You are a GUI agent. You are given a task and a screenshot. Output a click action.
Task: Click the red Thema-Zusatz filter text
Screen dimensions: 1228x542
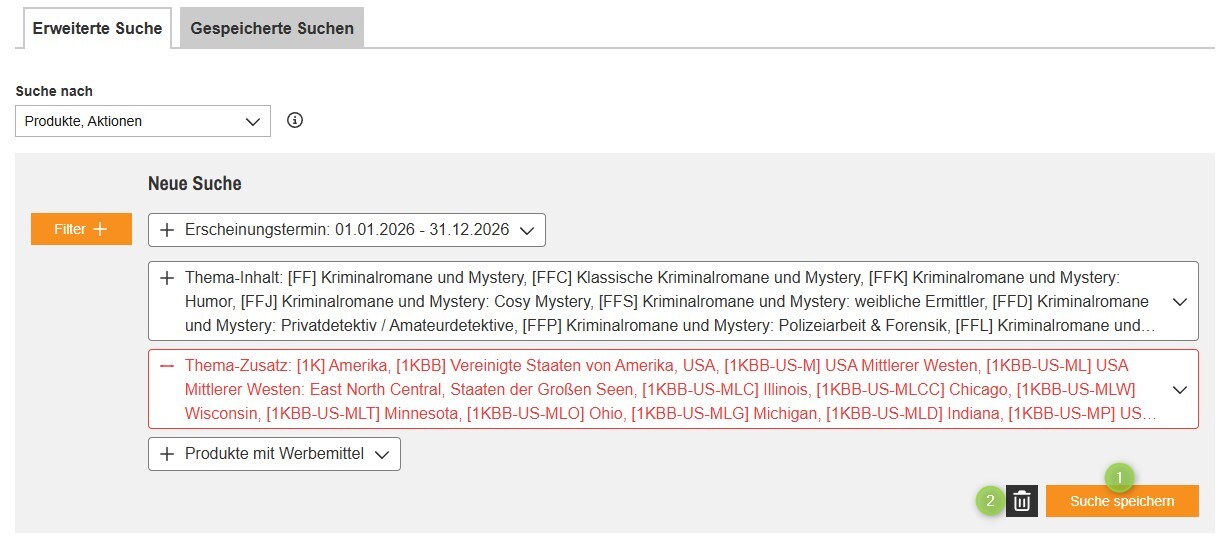click(660, 389)
